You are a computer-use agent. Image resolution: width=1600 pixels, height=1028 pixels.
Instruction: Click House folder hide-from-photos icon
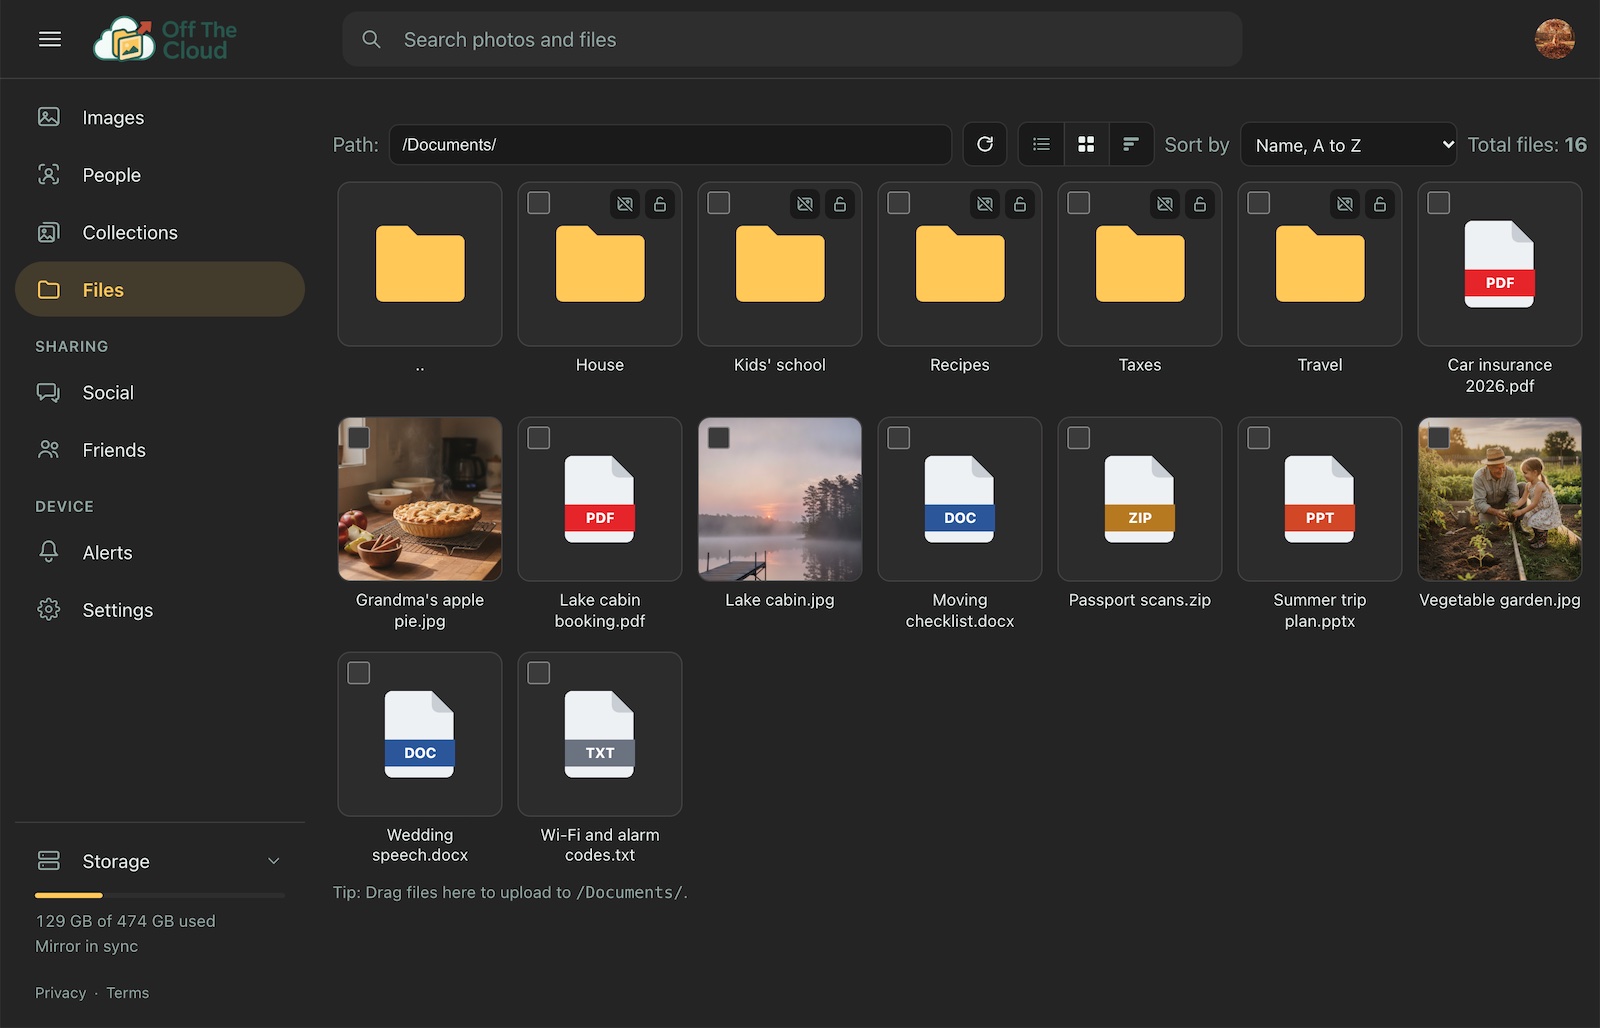pyautogui.click(x=625, y=204)
